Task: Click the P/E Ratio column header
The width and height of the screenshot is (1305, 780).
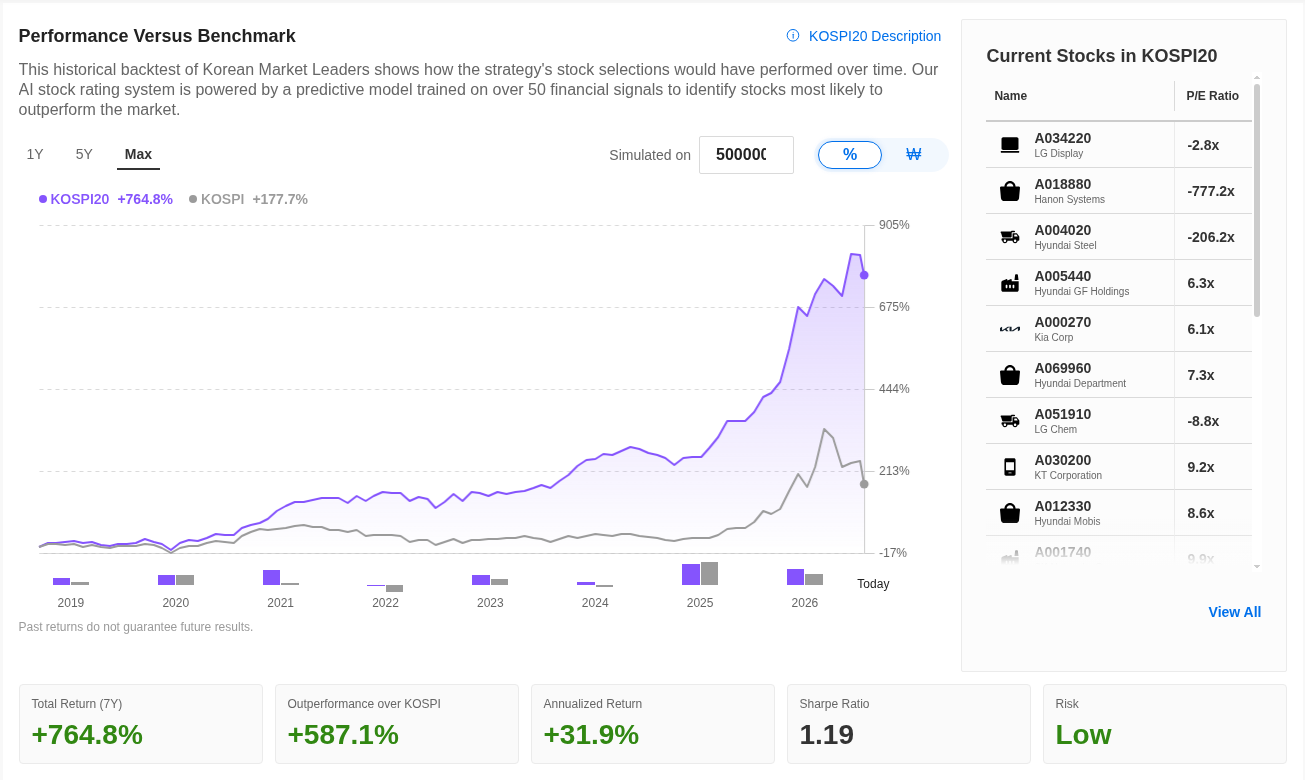Action: click(x=1213, y=96)
